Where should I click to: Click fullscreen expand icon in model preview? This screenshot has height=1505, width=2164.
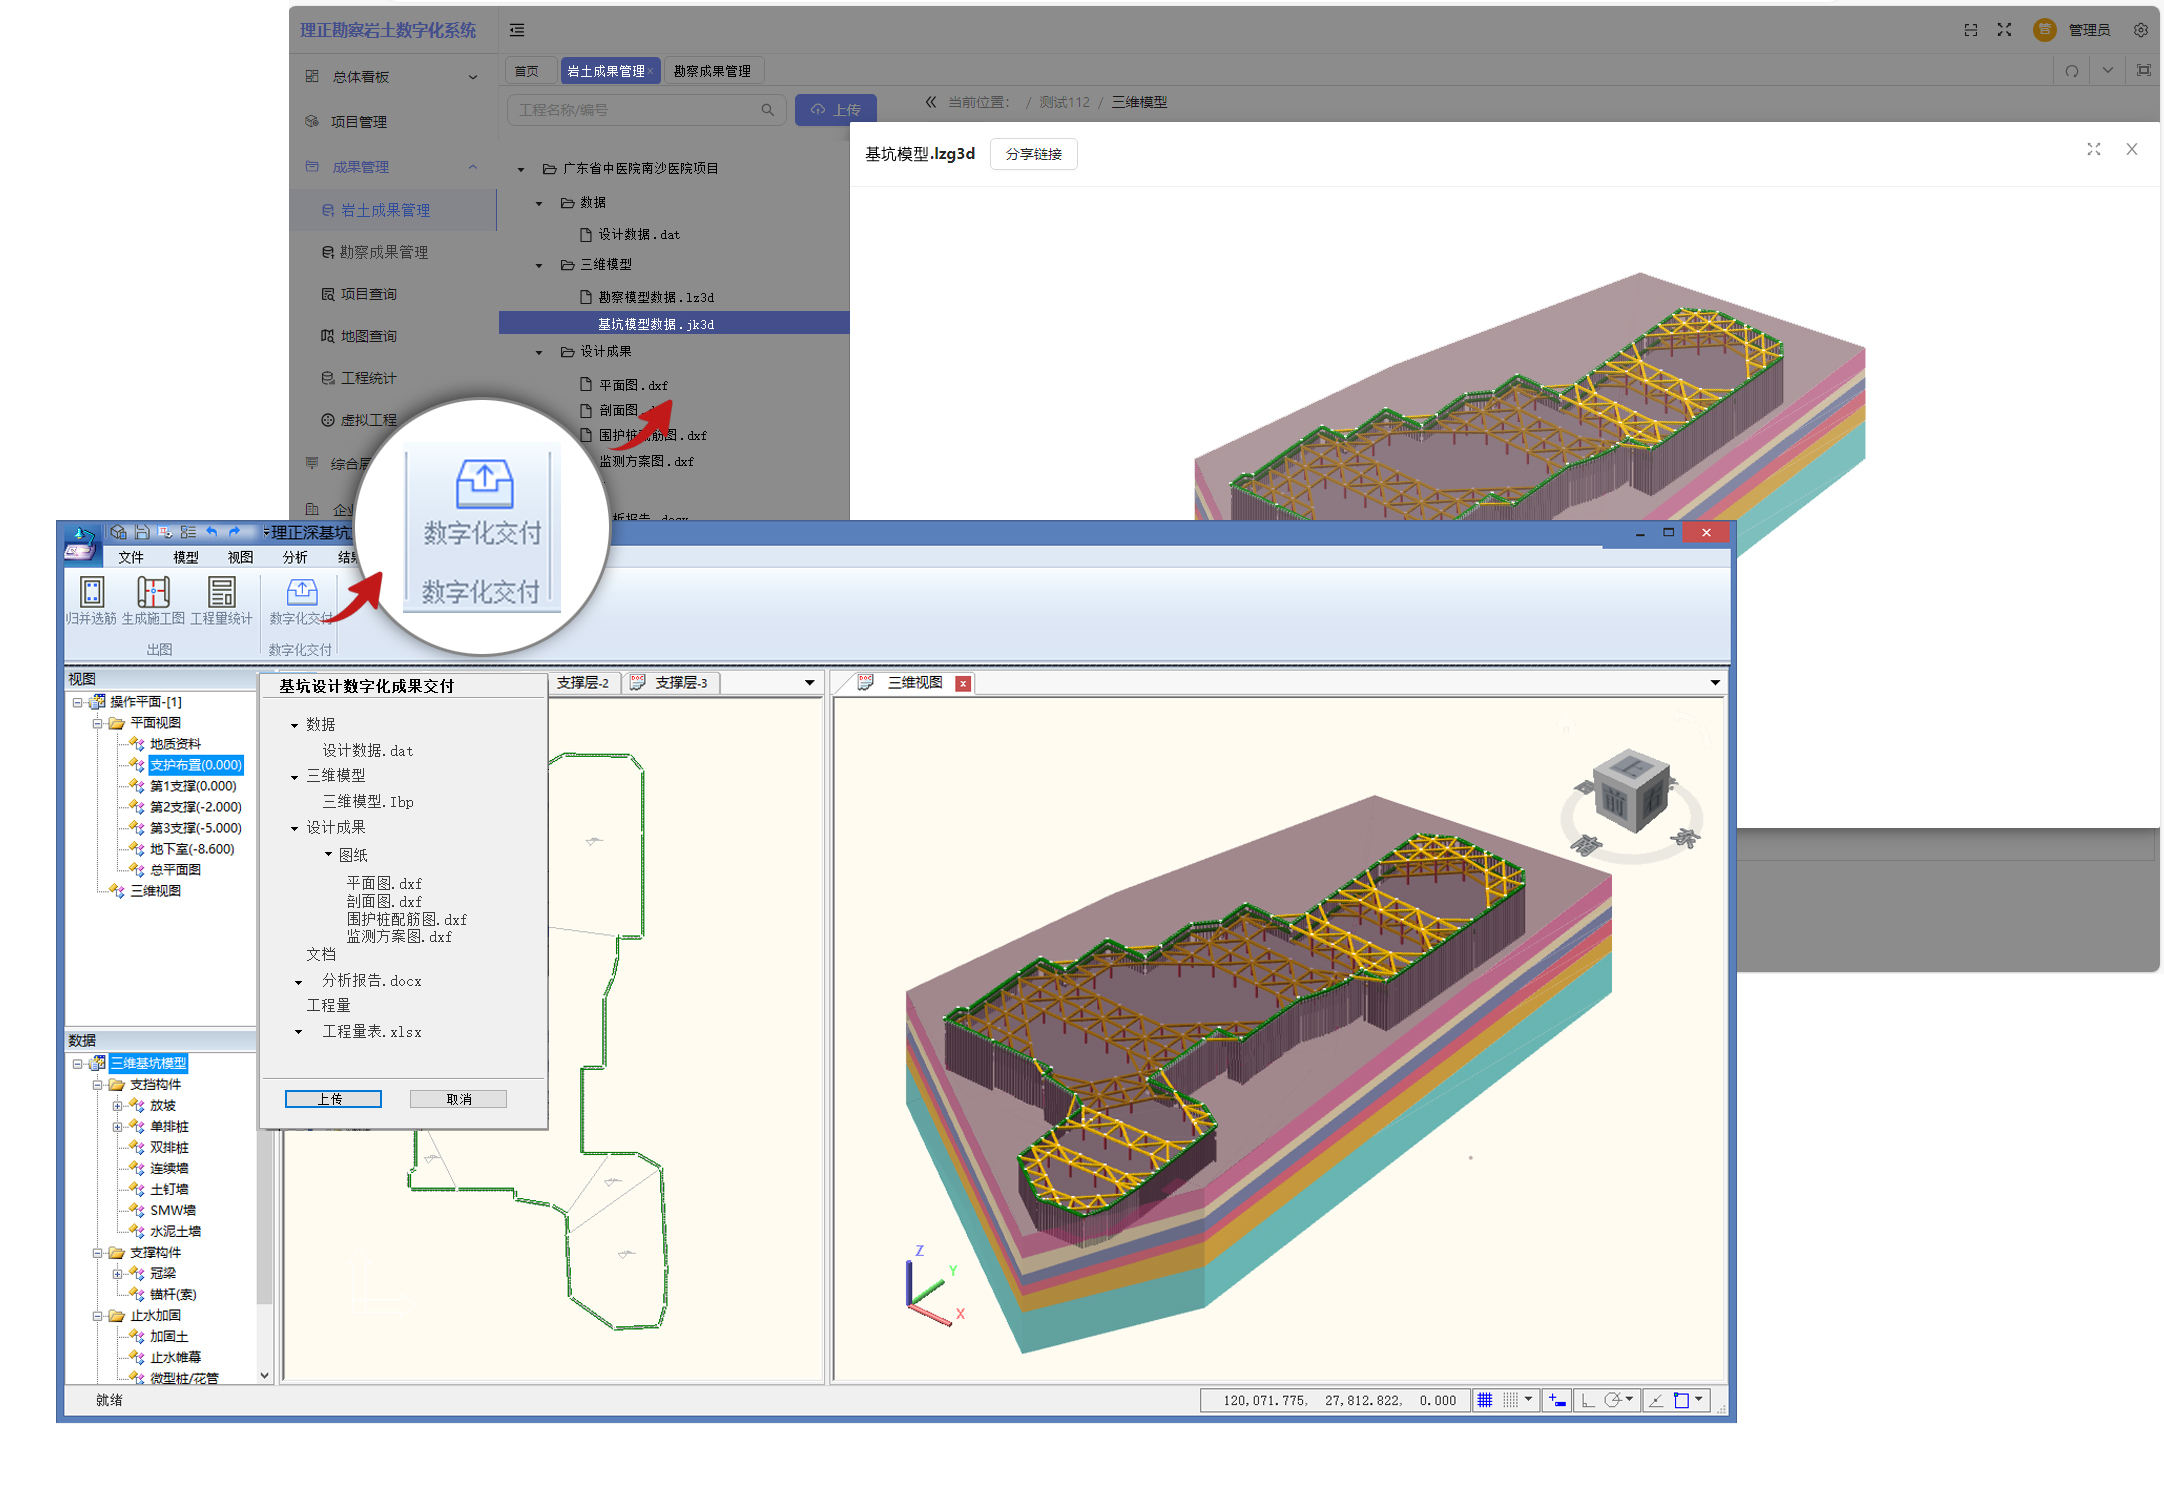pos(2093,149)
